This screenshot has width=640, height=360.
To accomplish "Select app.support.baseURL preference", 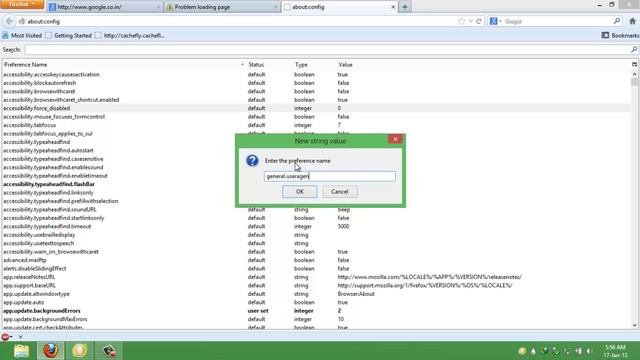I will point(29,286).
